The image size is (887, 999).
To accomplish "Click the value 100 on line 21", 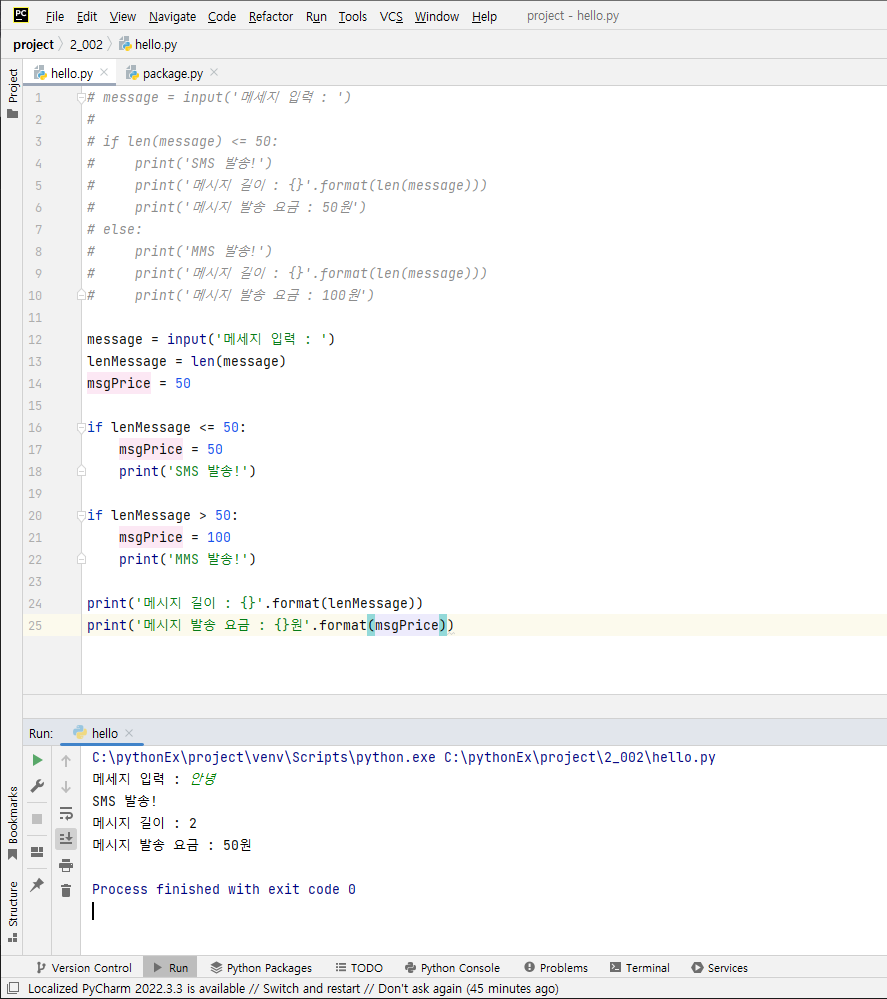I will tap(219, 537).
